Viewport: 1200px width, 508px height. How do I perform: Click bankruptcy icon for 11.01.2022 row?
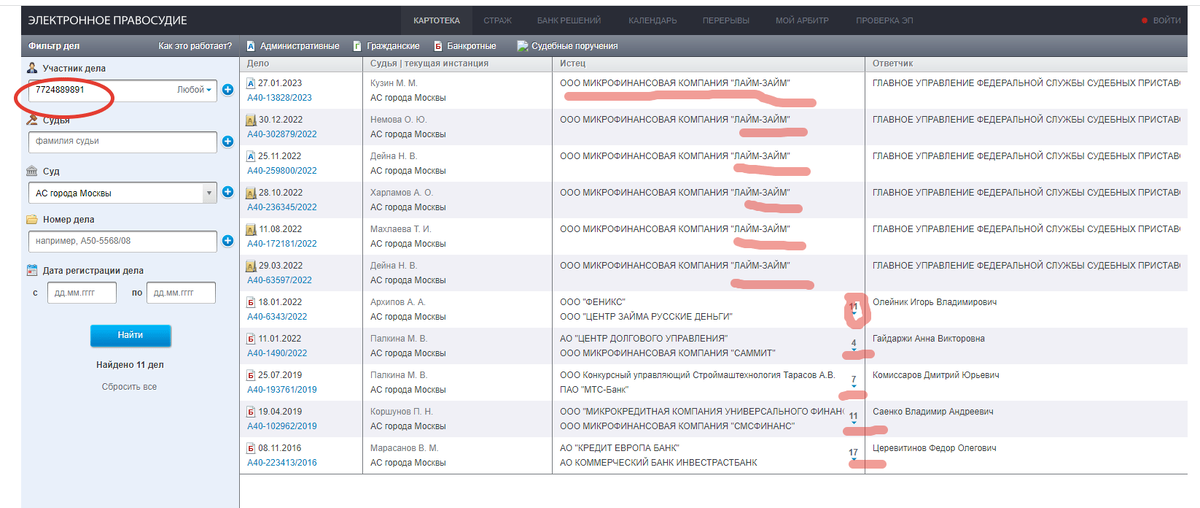(x=251, y=338)
